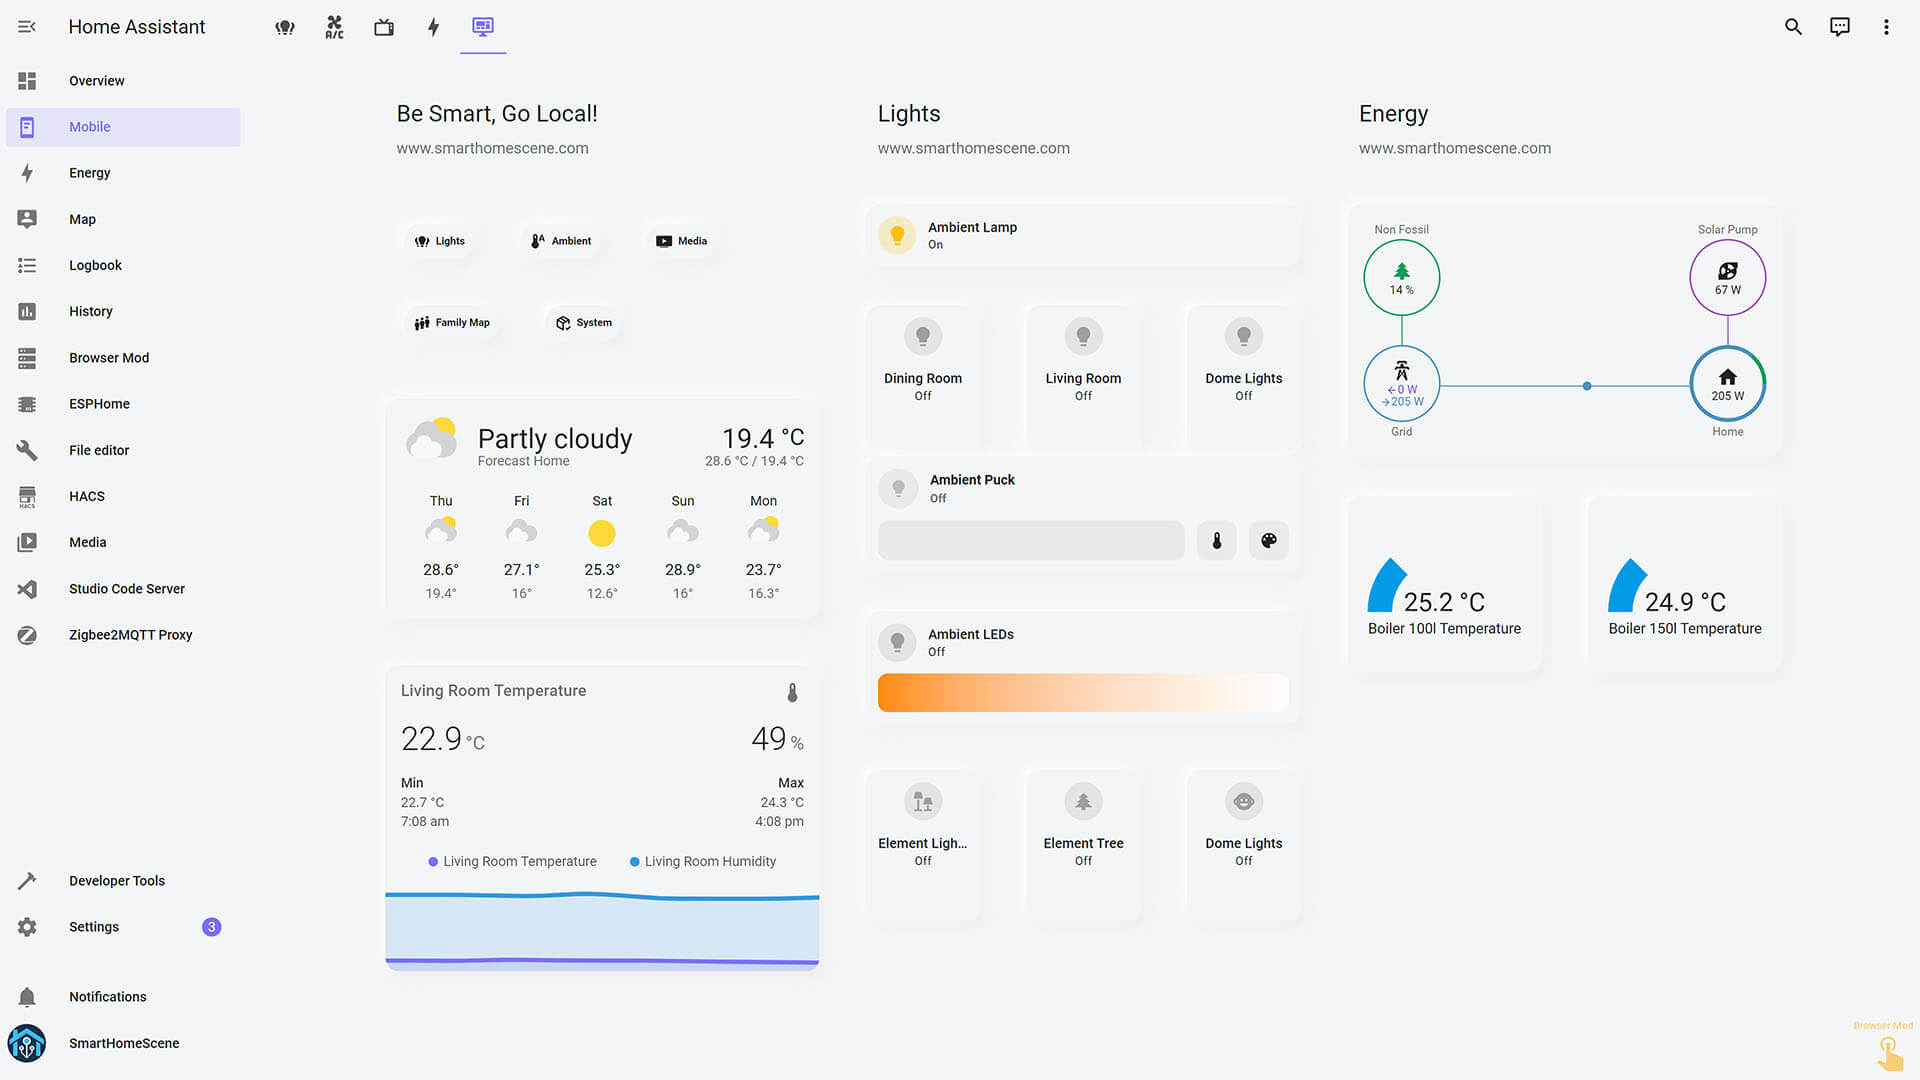Click the Family Map chip button

452,323
